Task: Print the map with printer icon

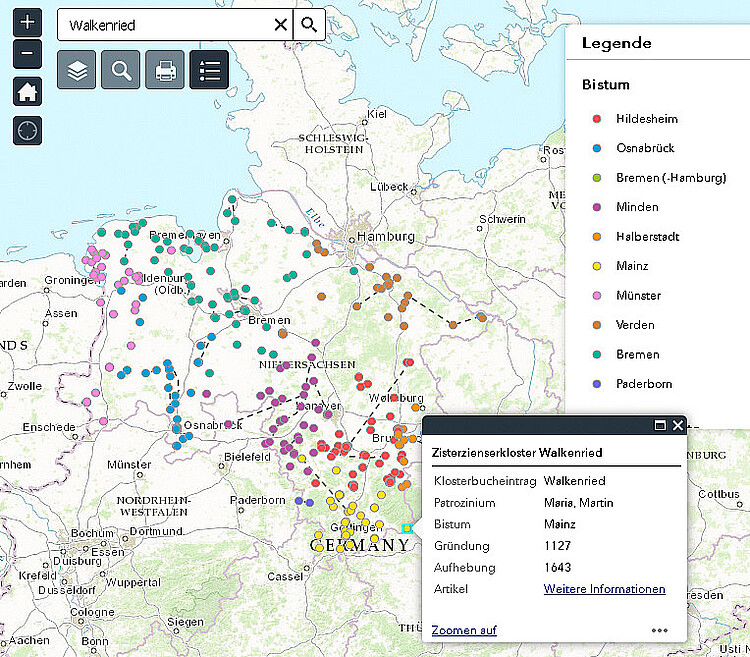Action: [165, 70]
